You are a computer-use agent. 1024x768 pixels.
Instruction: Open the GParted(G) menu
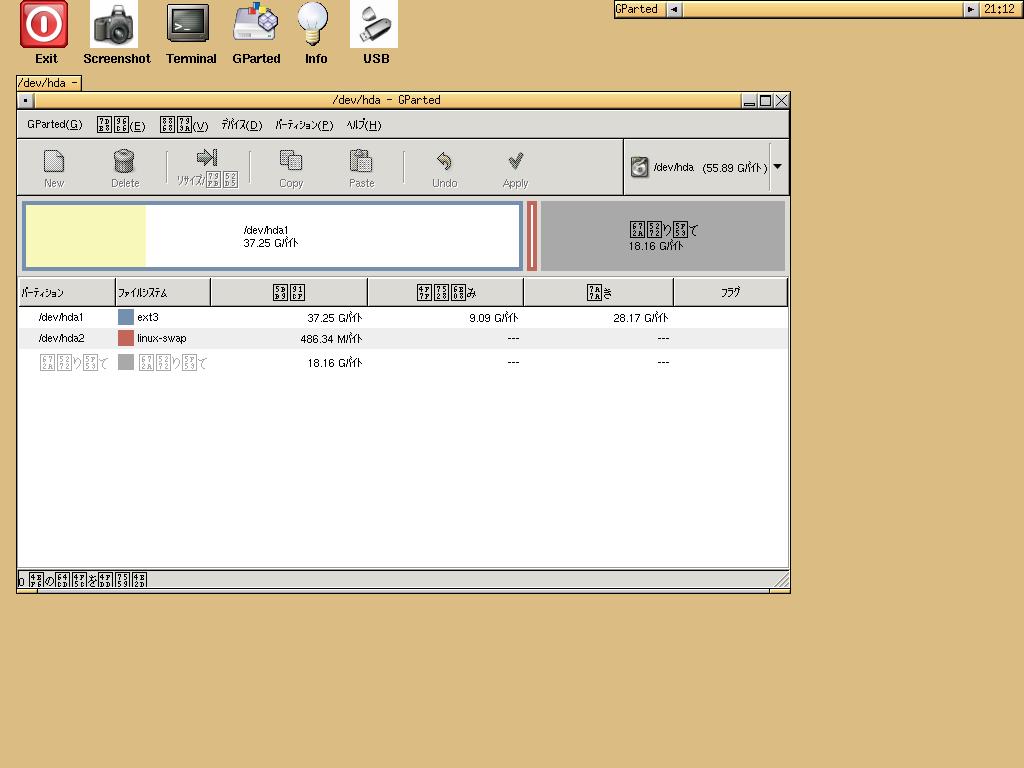[54, 125]
